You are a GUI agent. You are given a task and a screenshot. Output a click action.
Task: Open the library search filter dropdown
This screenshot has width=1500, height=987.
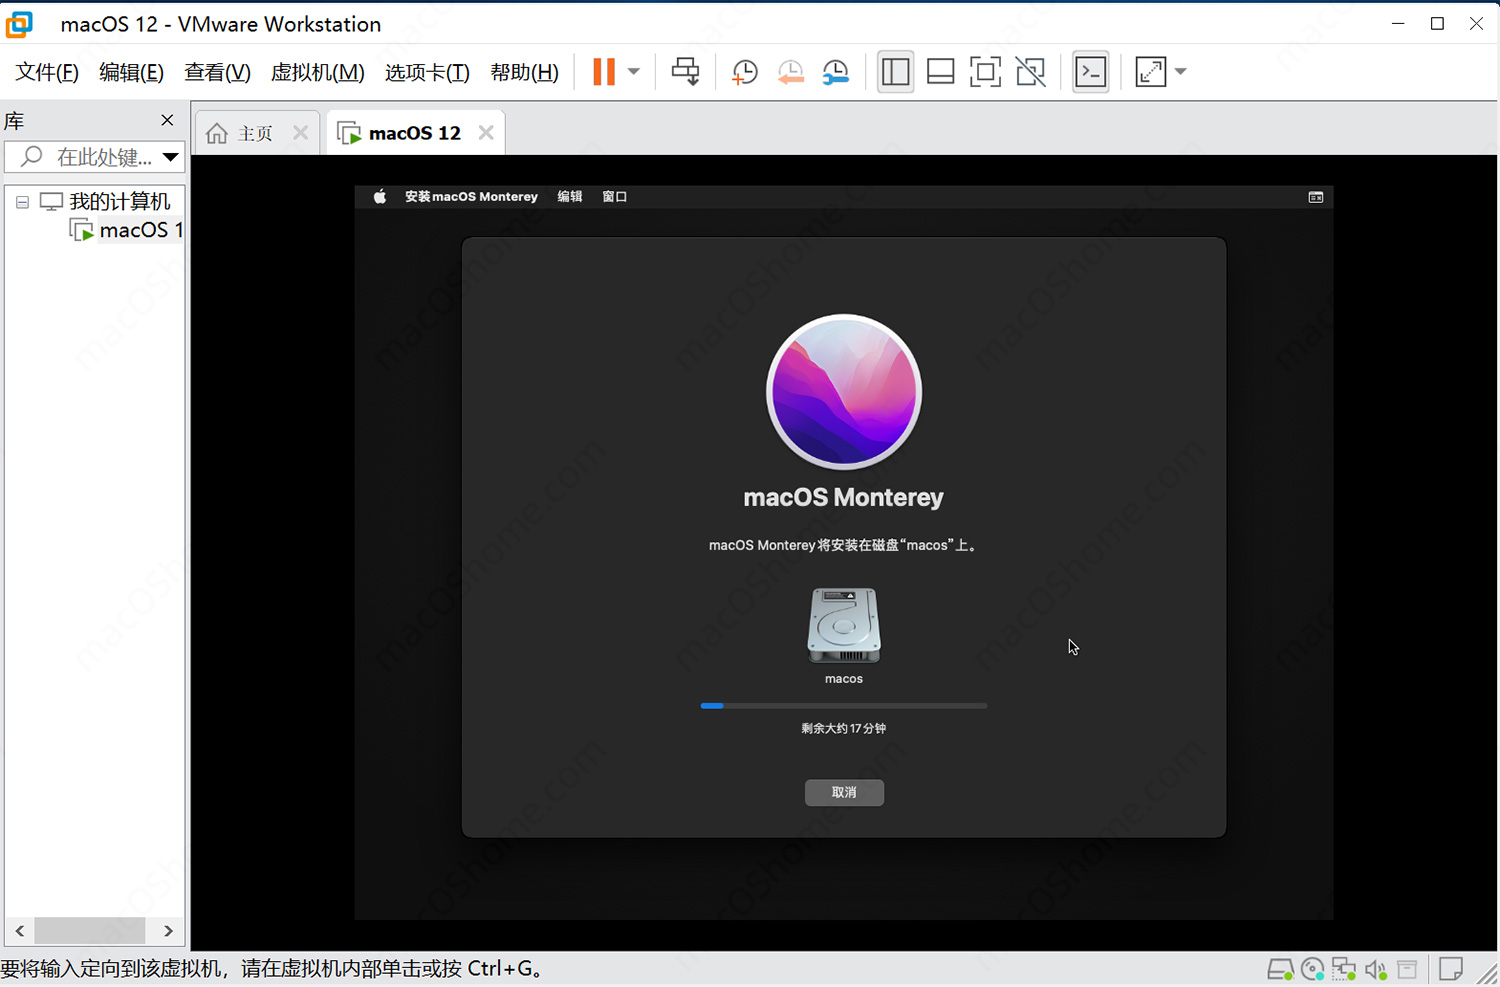(x=171, y=157)
